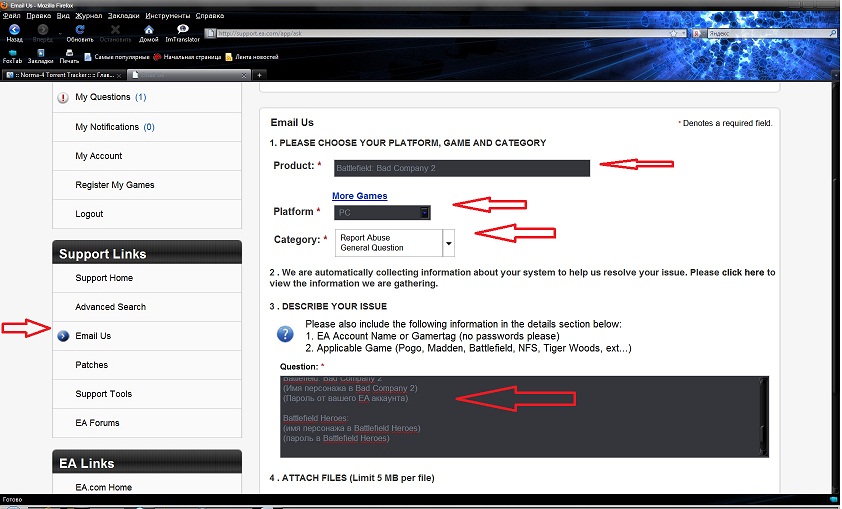Go to the Home (Домой) icon
842x509 pixels.
(x=148, y=31)
